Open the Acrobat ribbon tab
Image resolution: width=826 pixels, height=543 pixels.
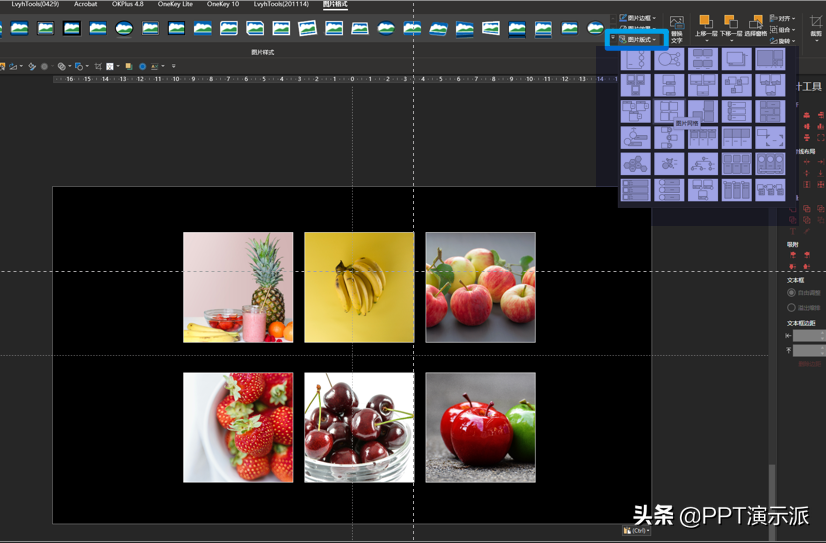point(85,4)
